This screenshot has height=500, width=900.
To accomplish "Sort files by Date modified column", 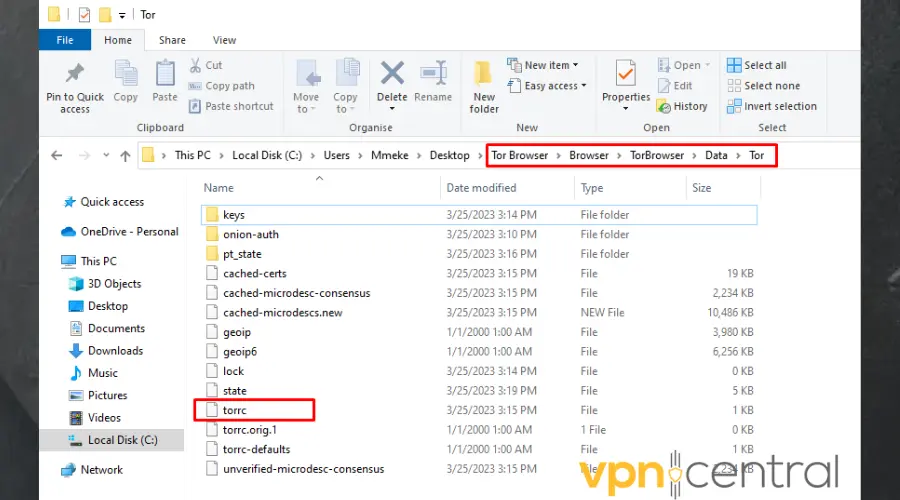I will pyautogui.click(x=482, y=188).
